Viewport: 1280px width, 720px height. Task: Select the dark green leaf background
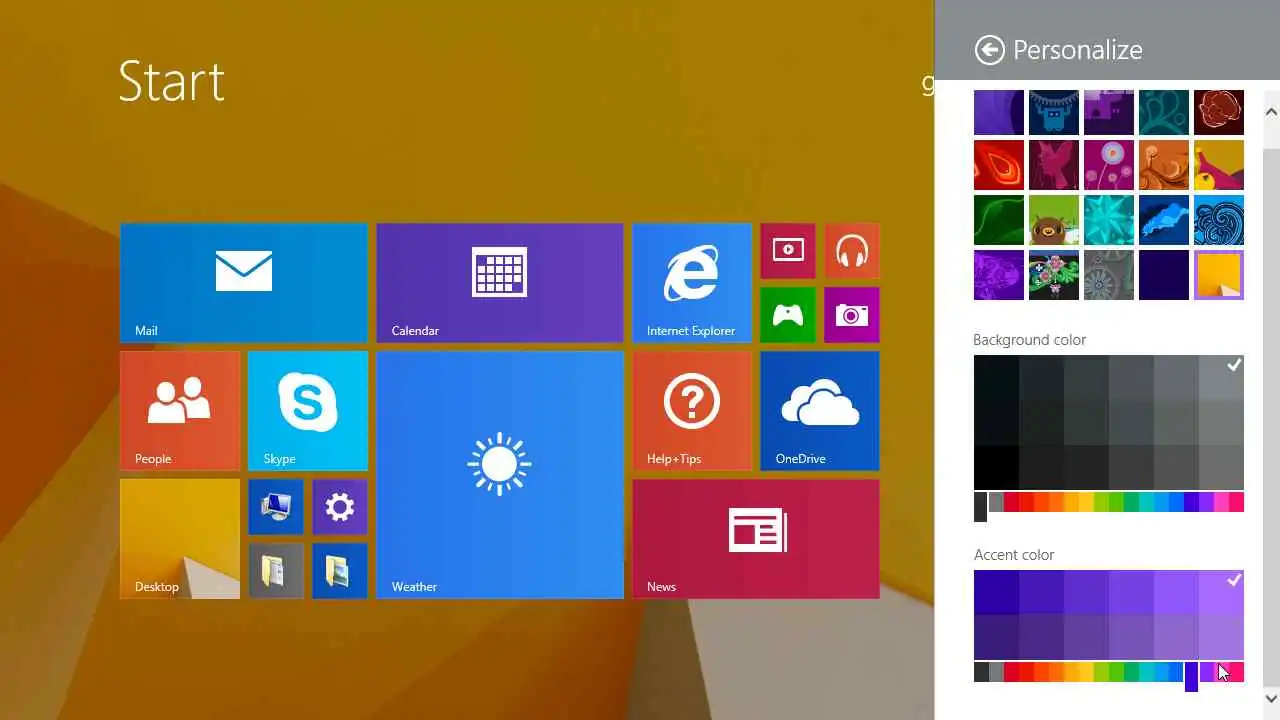click(999, 220)
